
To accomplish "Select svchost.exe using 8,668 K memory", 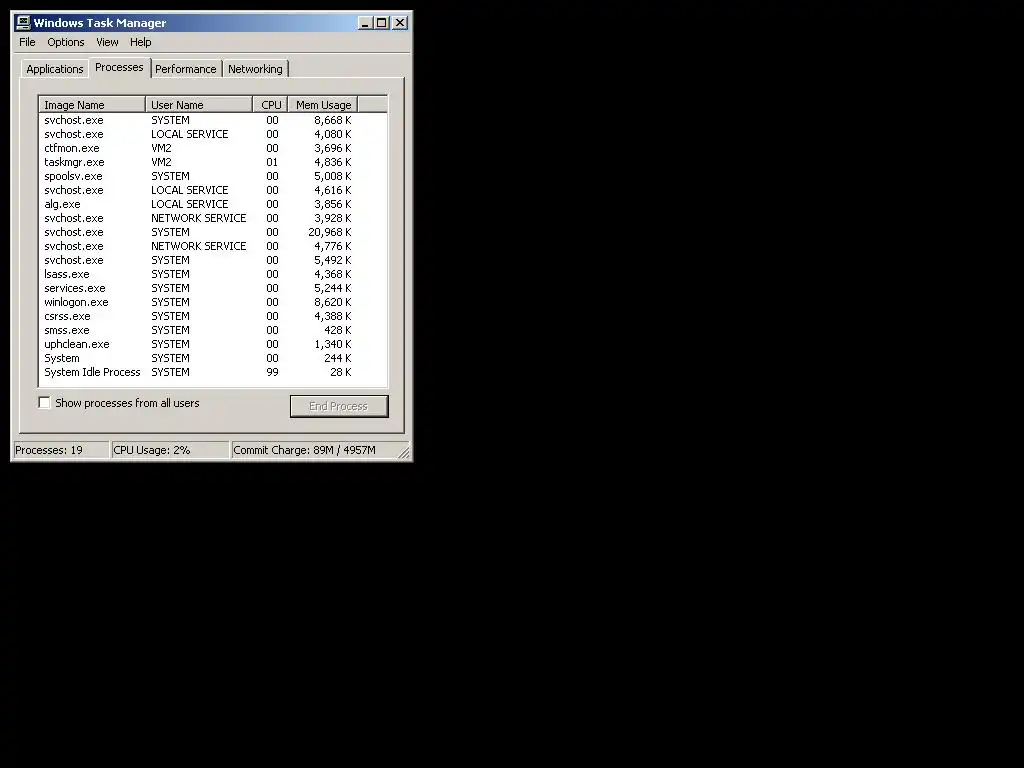I will pyautogui.click(x=213, y=120).
